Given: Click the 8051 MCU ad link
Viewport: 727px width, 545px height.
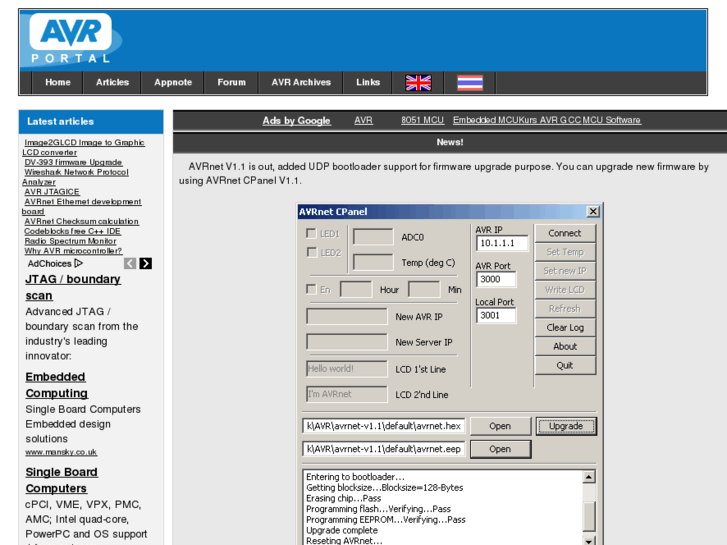Looking at the screenshot, I should coord(422,120).
